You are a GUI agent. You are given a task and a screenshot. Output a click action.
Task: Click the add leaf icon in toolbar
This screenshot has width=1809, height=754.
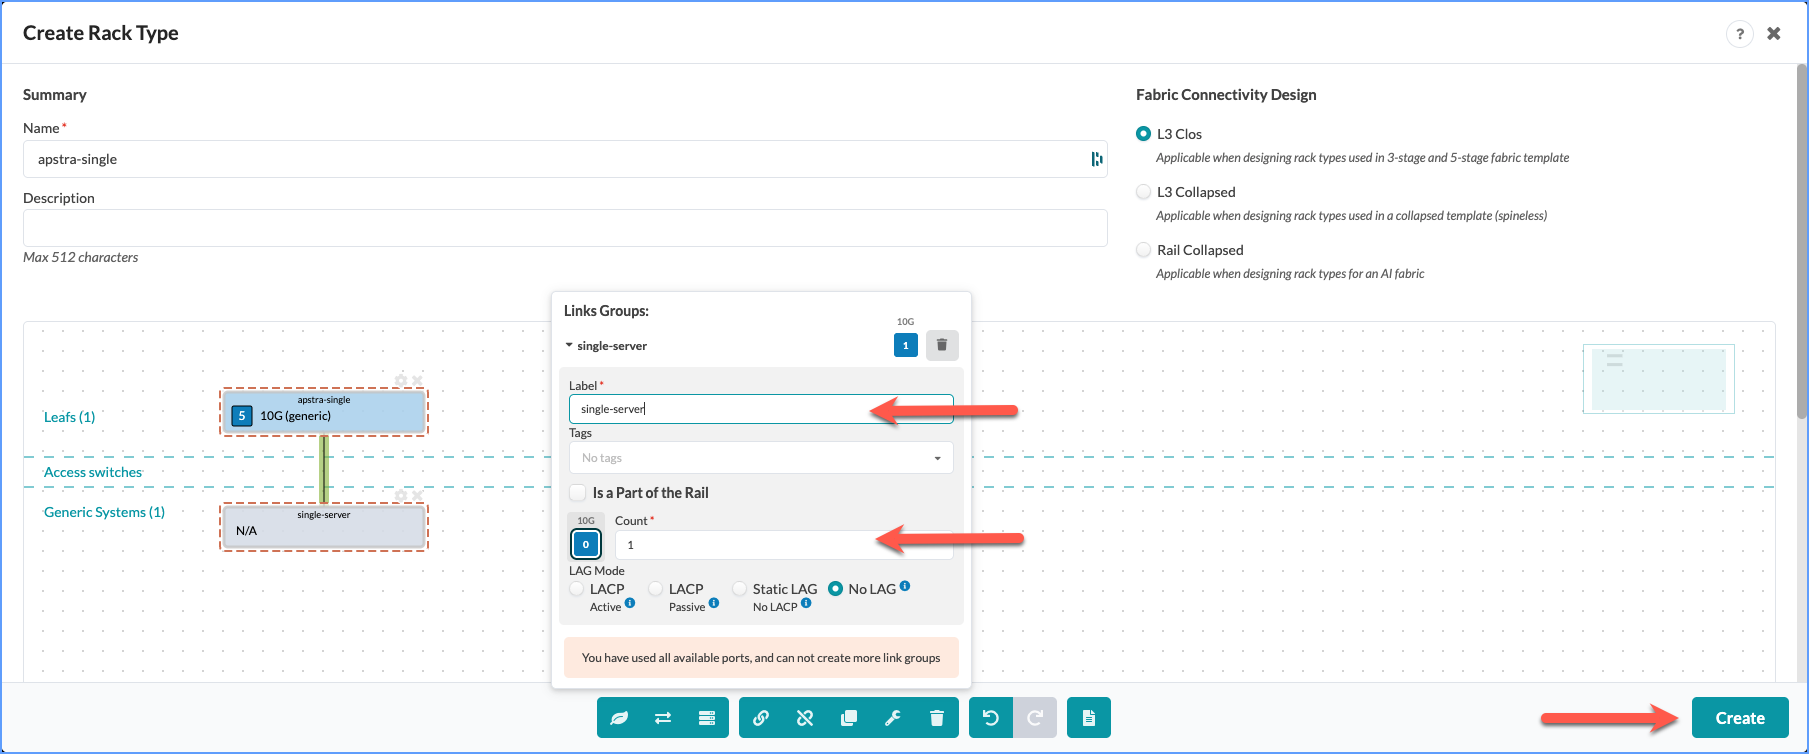pos(619,718)
